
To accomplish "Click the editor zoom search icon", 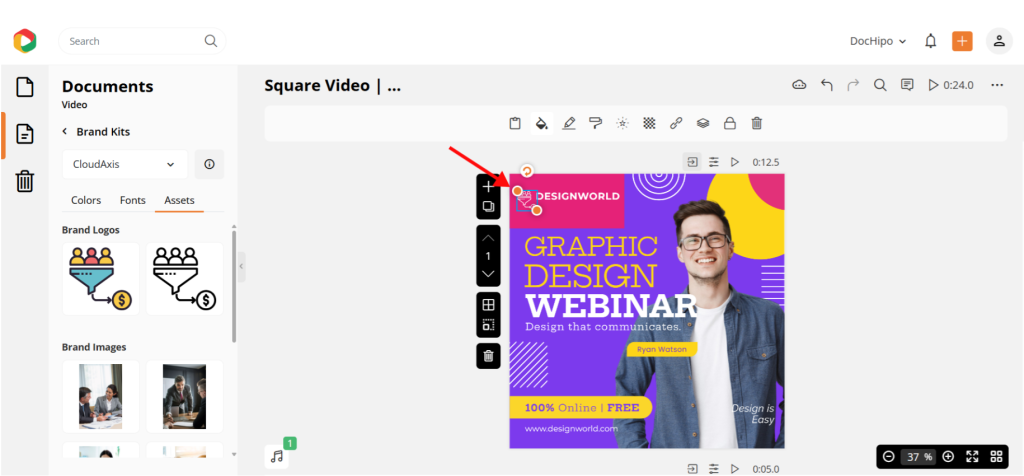I will [880, 85].
